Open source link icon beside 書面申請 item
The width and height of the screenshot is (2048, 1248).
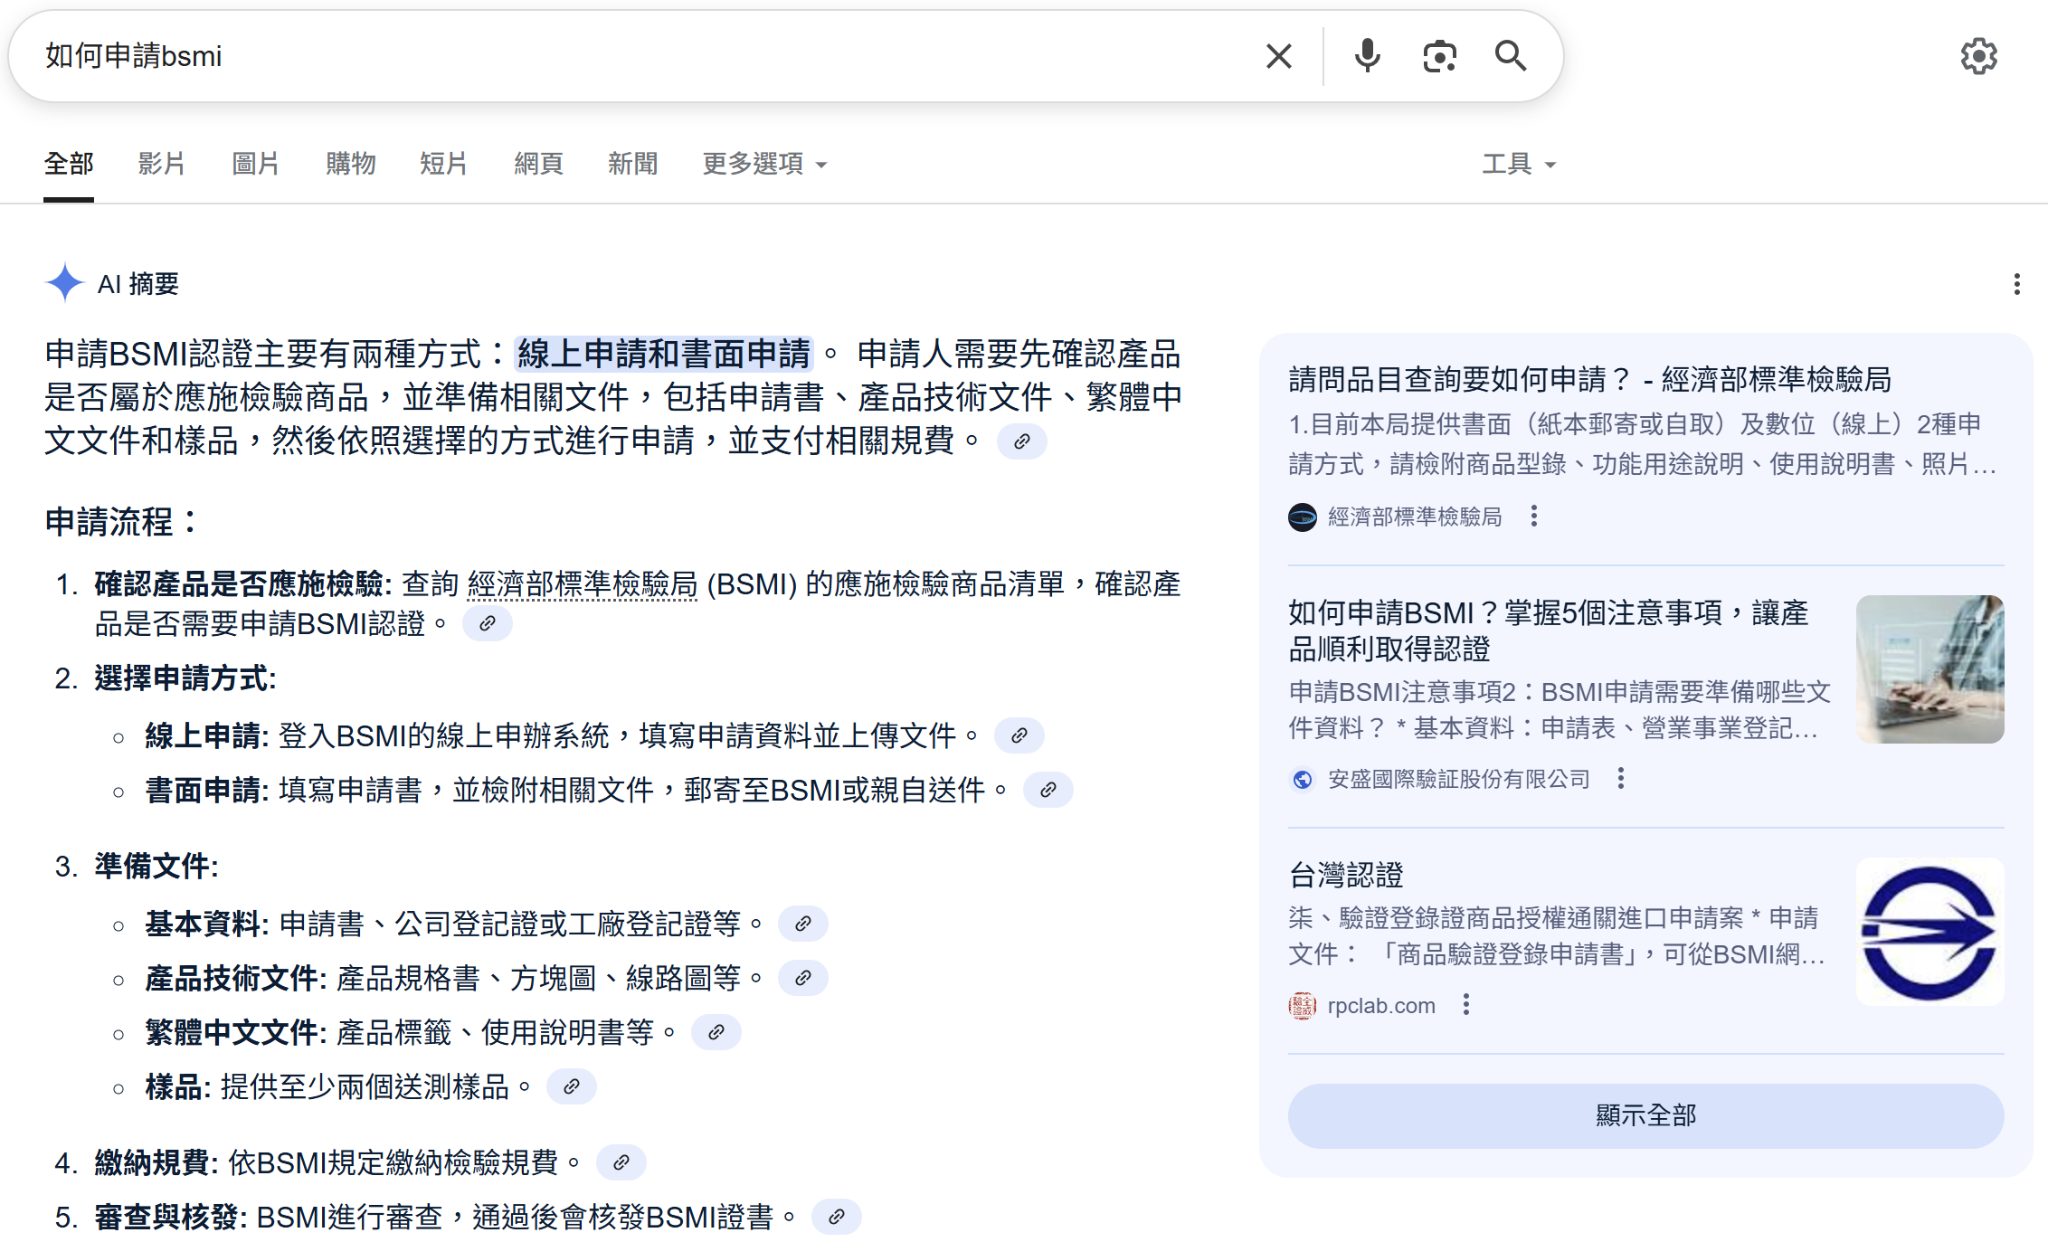pyautogui.click(x=1048, y=790)
